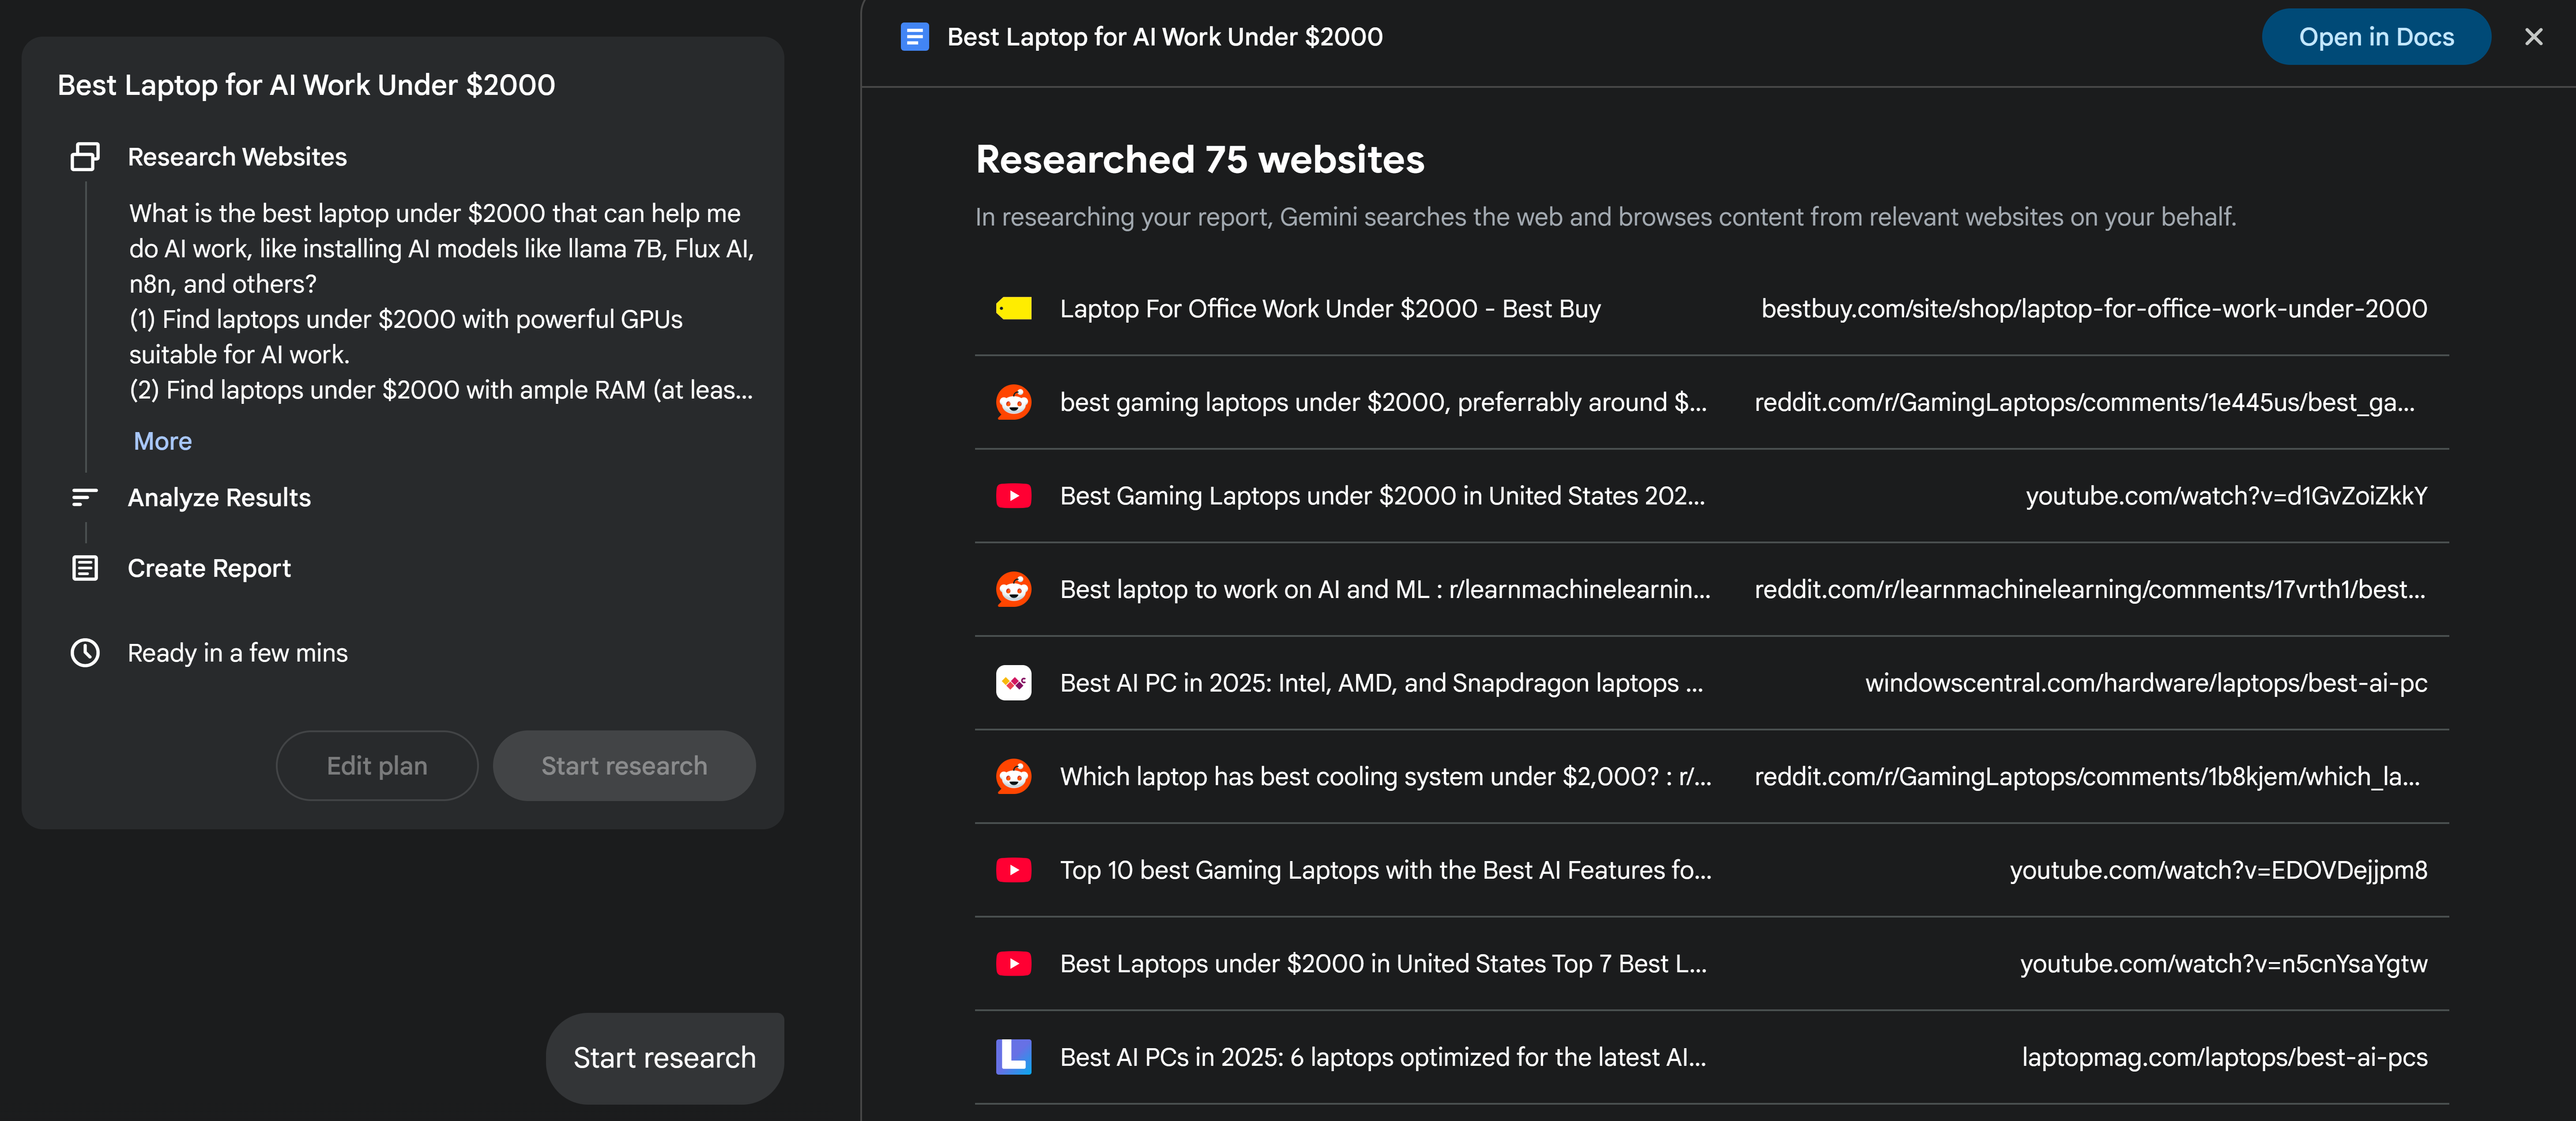This screenshot has height=1121, width=2576.
Task: Expand the research plan with More
Action: pos(163,441)
